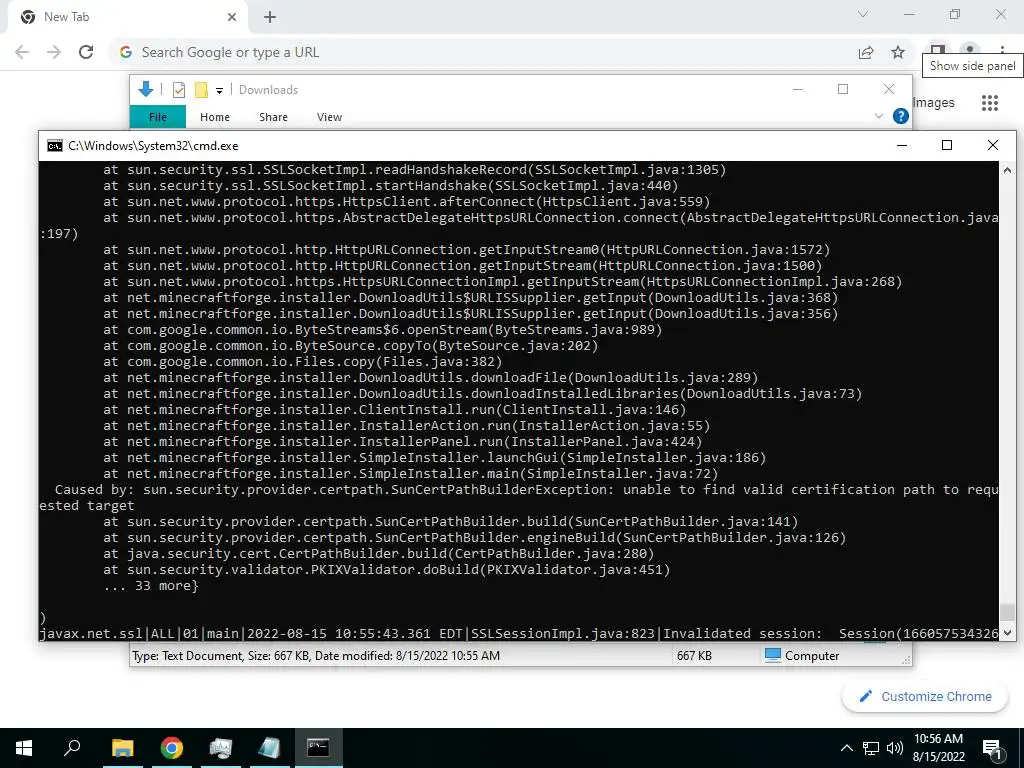Click the 'Invalidated session' log line
The height and width of the screenshot is (768, 1024).
519,633
